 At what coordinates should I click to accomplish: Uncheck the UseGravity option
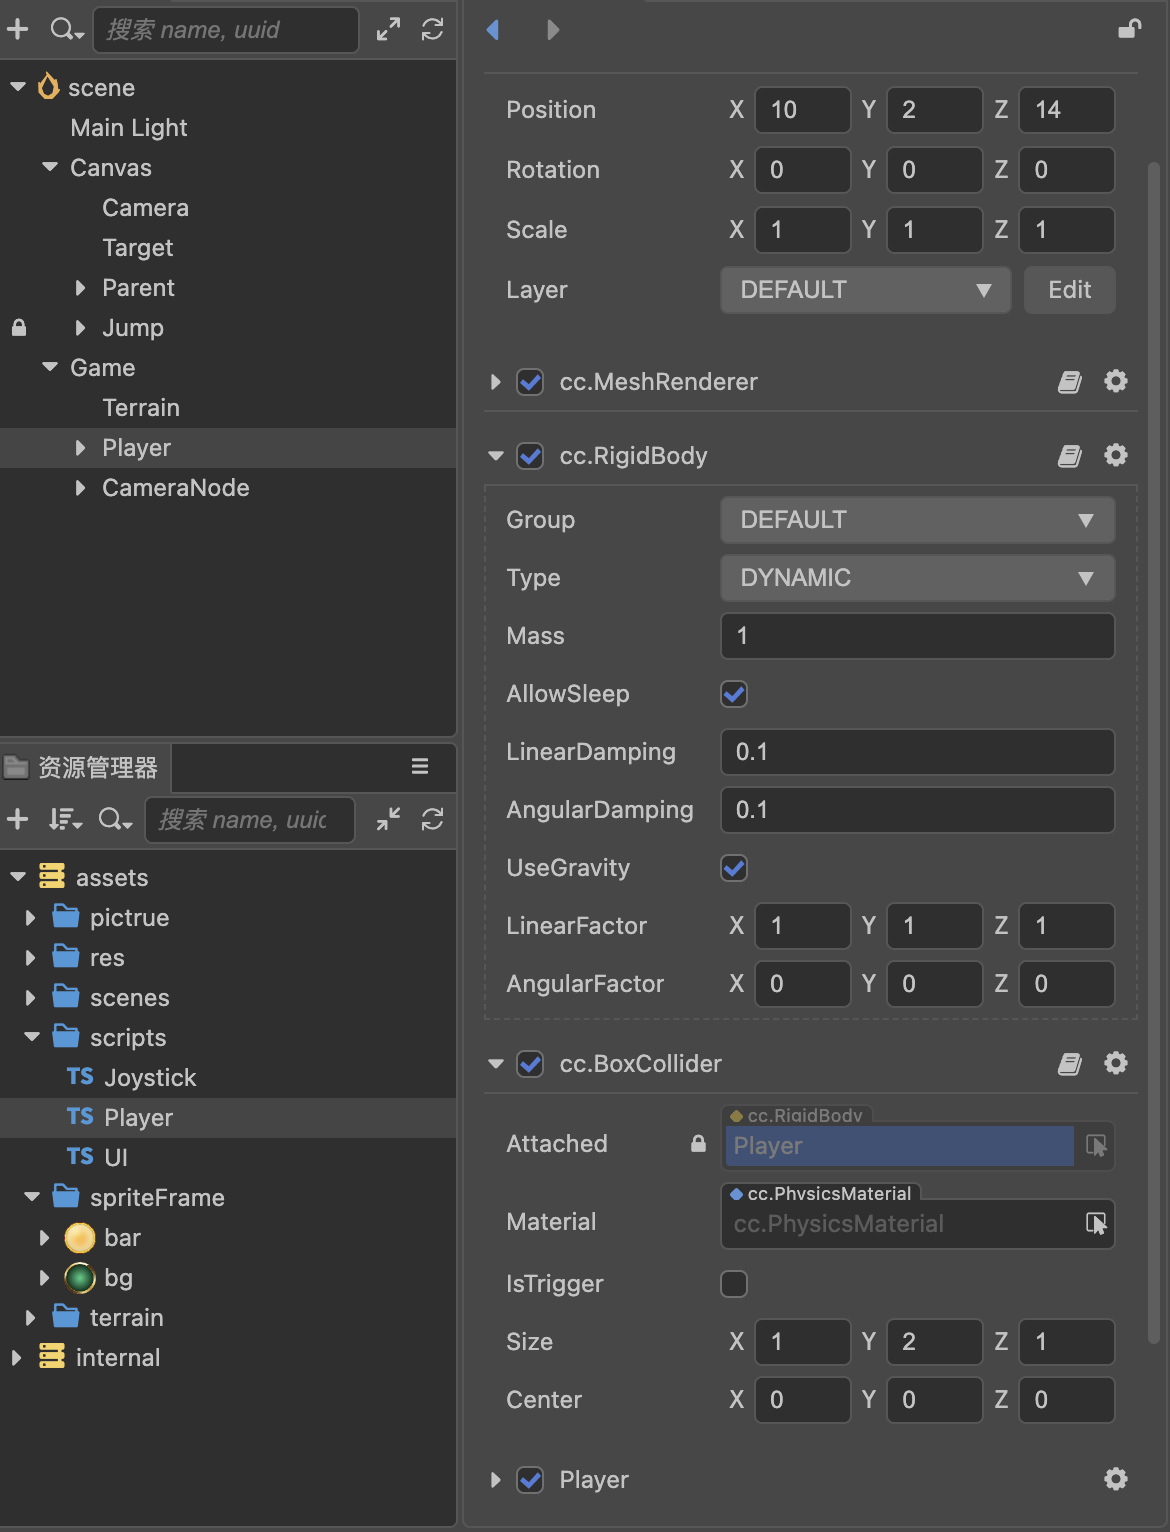[734, 868]
